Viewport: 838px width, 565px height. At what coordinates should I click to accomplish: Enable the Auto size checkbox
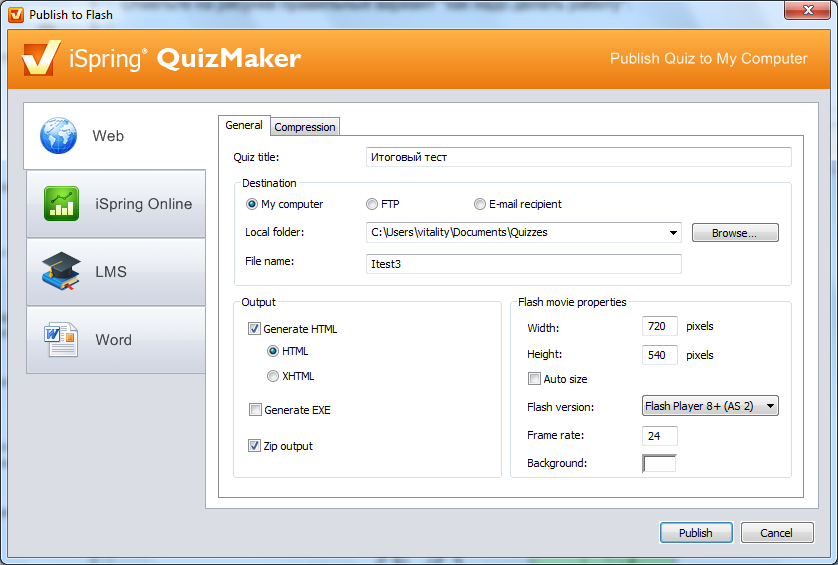(534, 379)
